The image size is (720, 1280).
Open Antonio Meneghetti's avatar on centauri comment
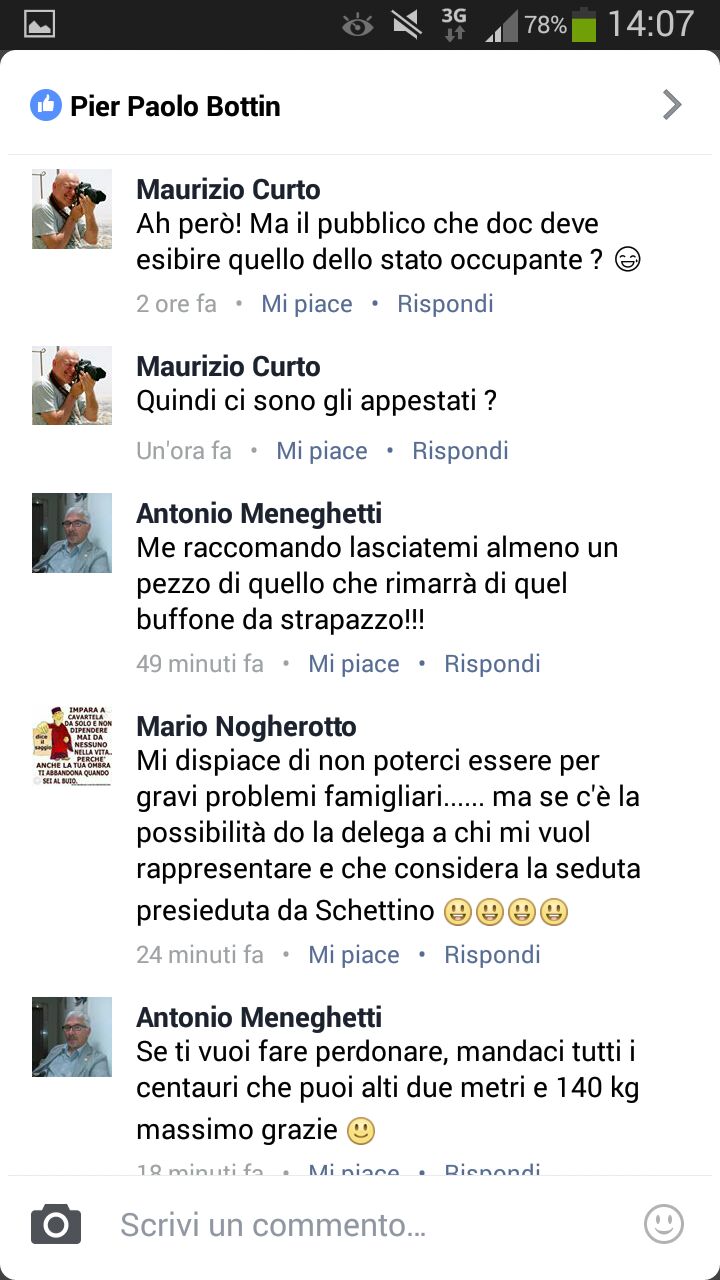(72, 1036)
